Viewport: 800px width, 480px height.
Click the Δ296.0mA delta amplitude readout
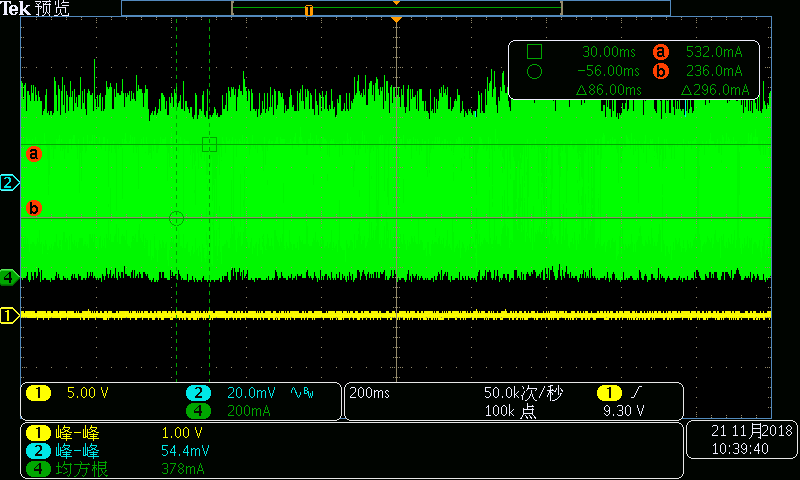click(715, 90)
